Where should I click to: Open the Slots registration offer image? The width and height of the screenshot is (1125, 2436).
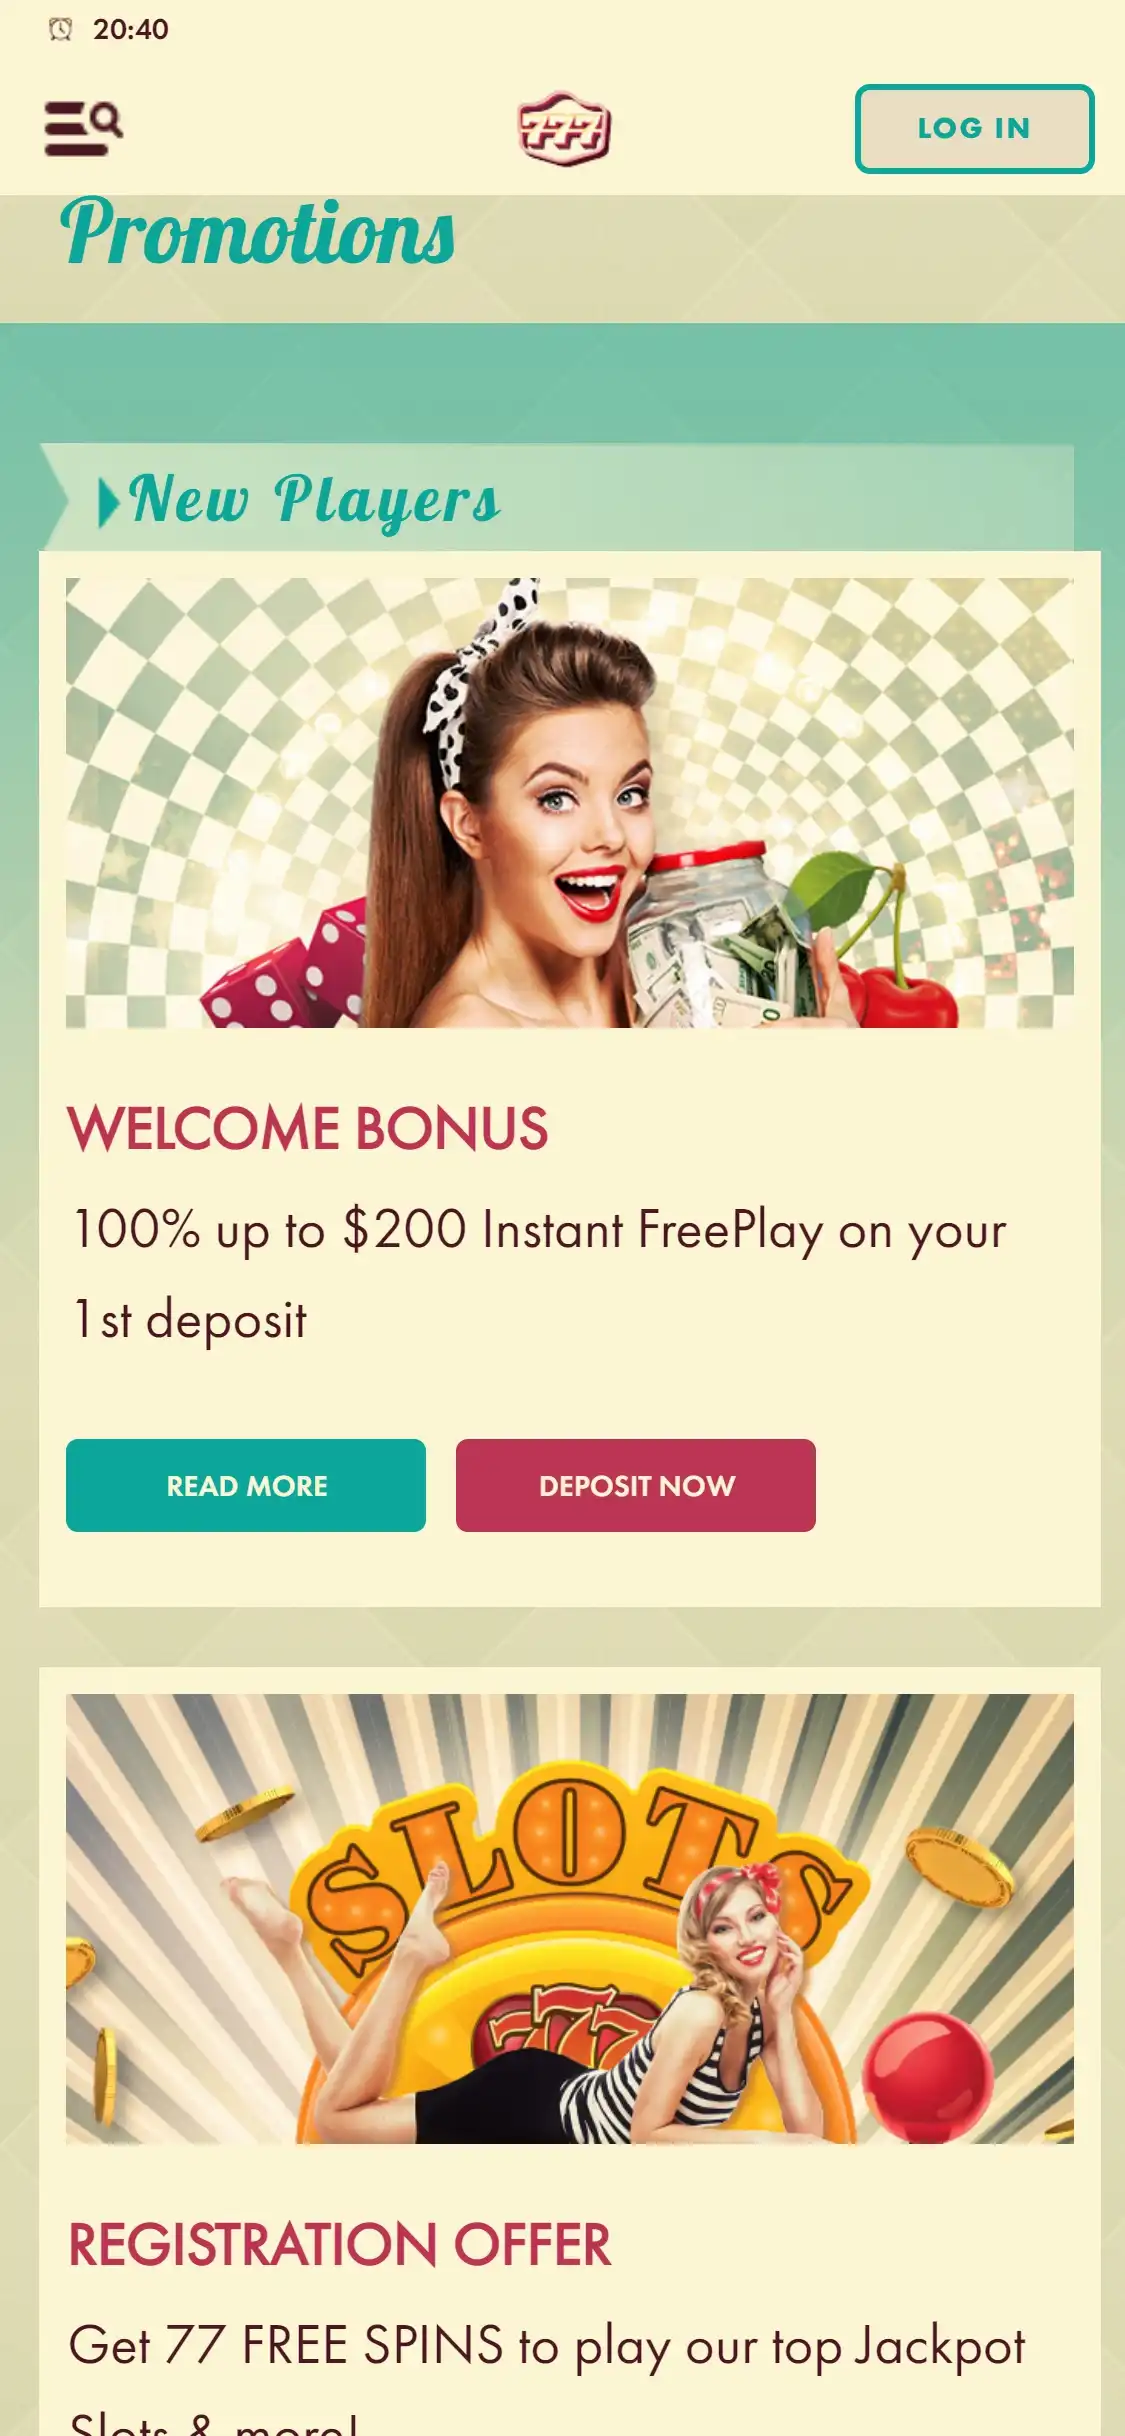coord(570,1919)
